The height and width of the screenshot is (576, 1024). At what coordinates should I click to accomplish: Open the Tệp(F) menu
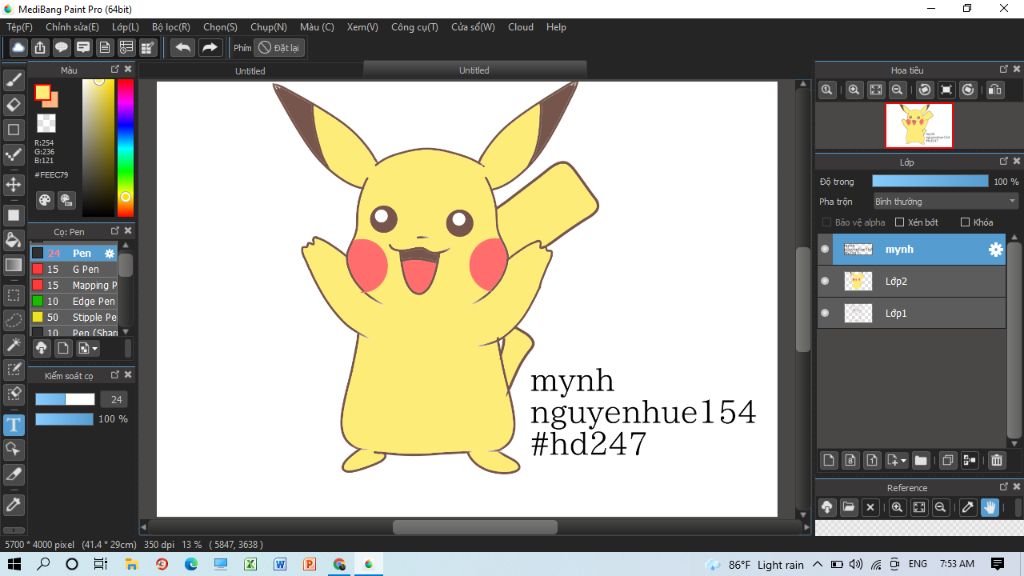20,27
